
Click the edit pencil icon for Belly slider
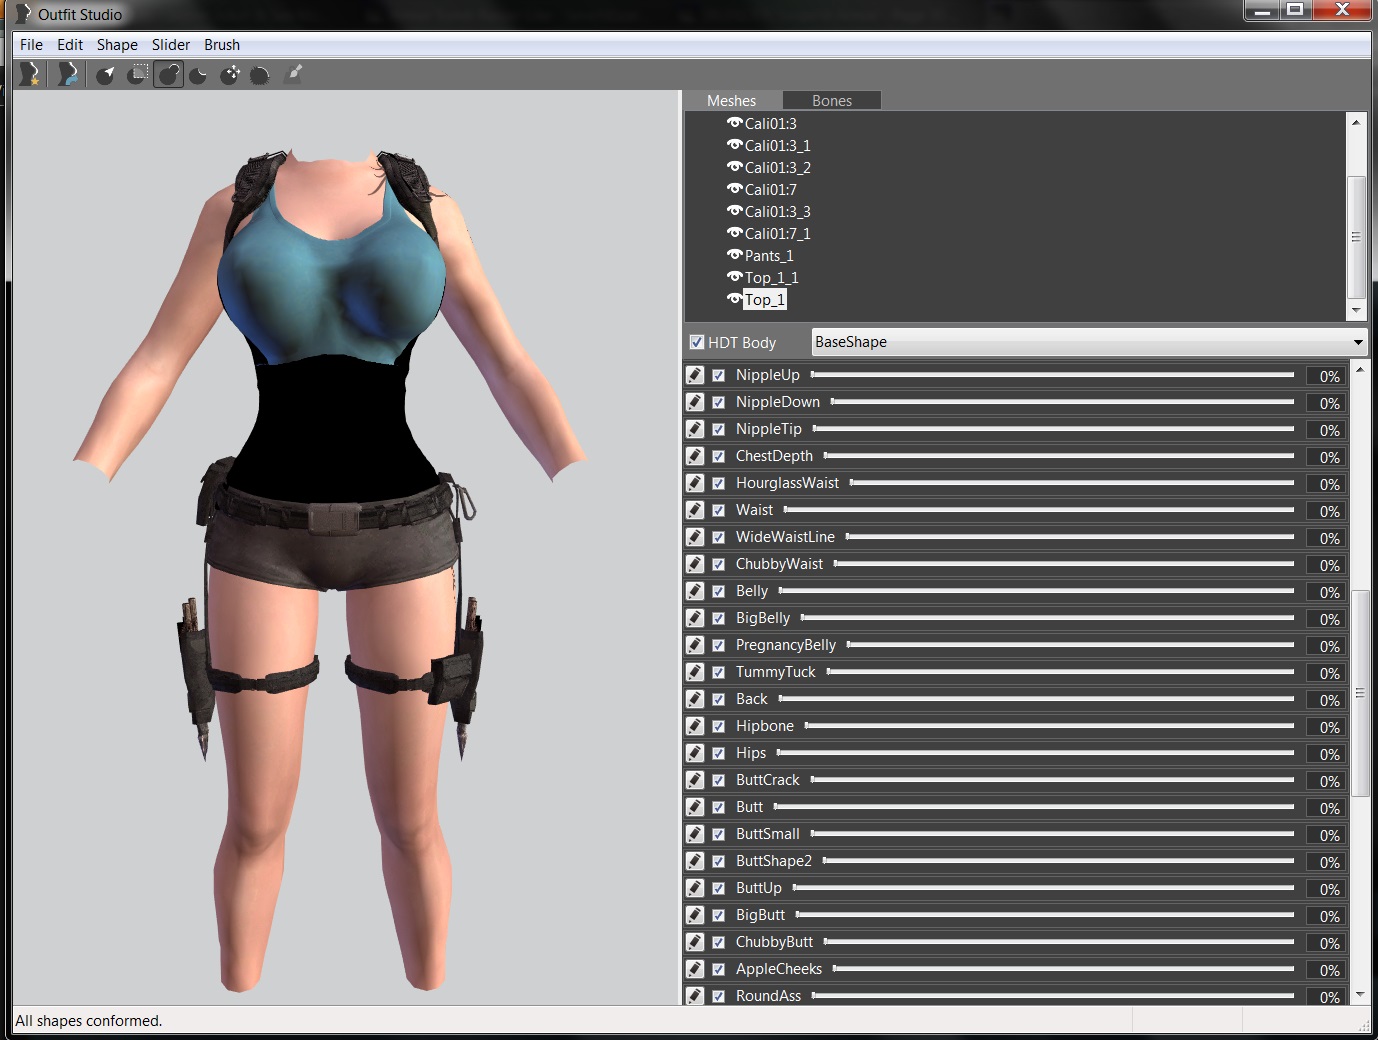695,591
